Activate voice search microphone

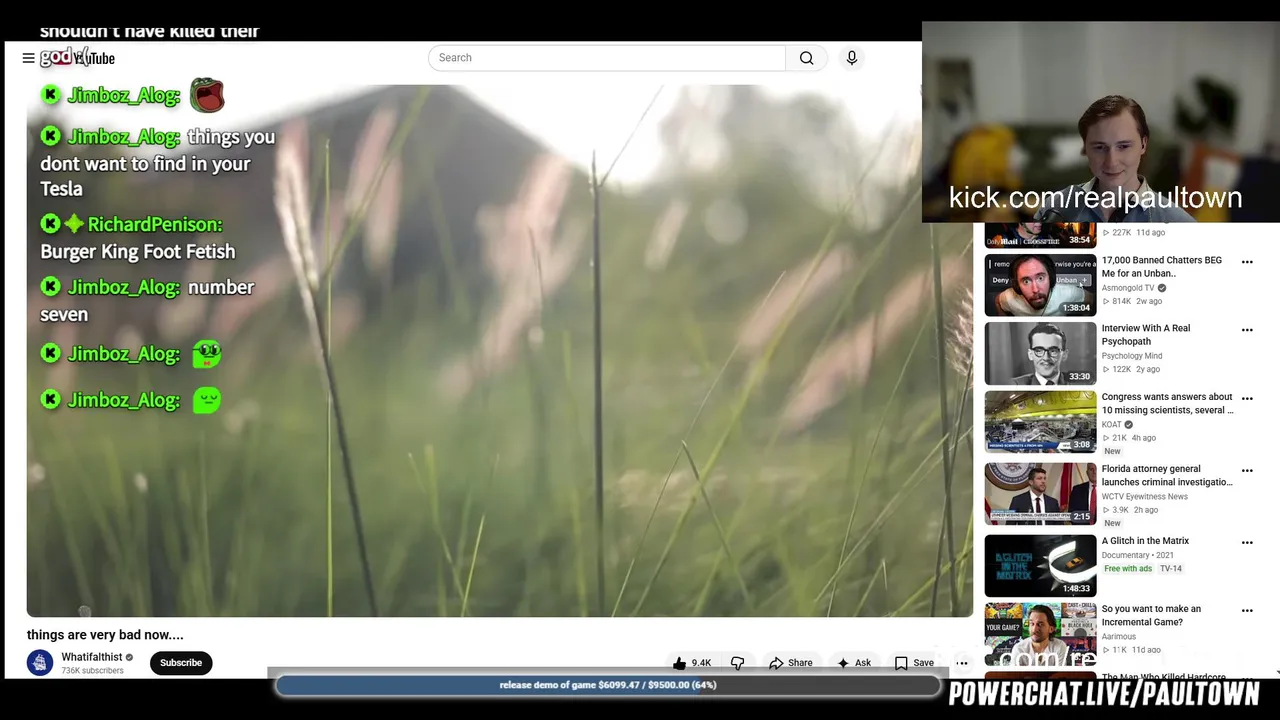pyautogui.click(x=852, y=58)
